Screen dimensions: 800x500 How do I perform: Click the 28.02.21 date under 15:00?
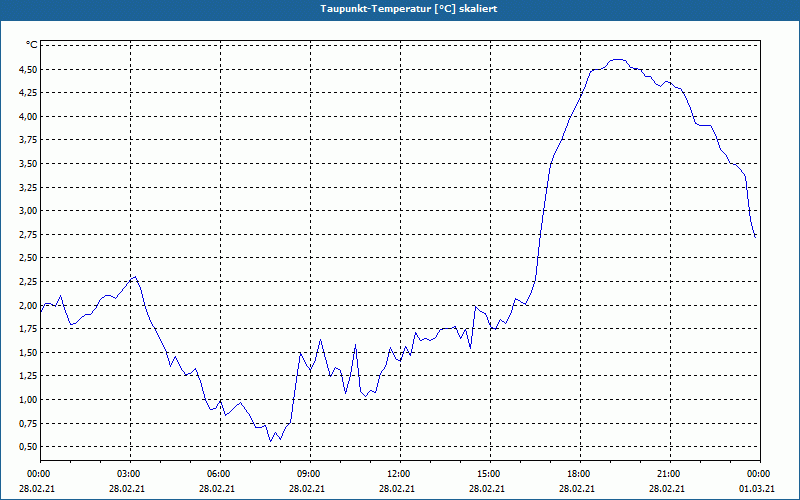[x=487, y=489]
